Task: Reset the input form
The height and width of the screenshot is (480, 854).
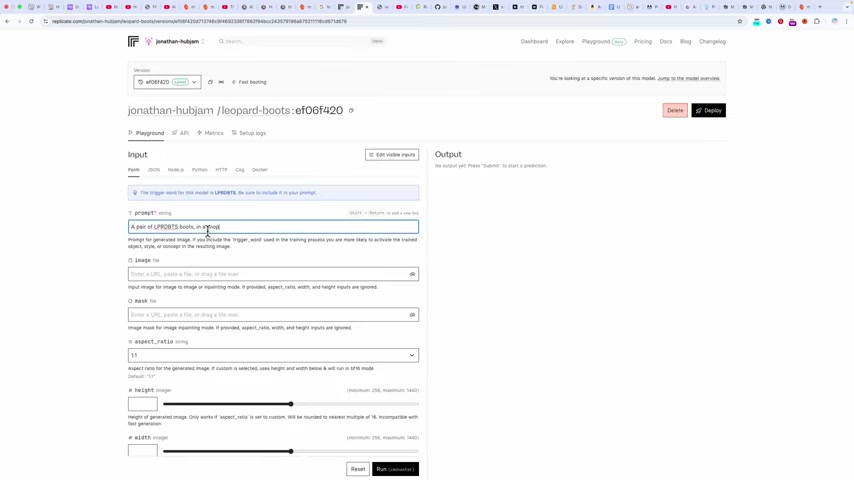Action: [358, 469]
